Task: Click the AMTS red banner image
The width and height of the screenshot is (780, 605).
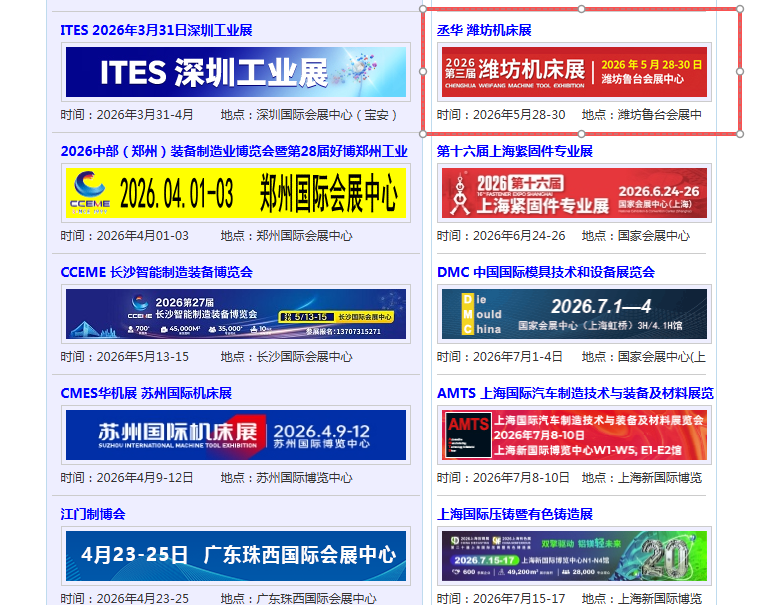Action: (x=574, y=435)
